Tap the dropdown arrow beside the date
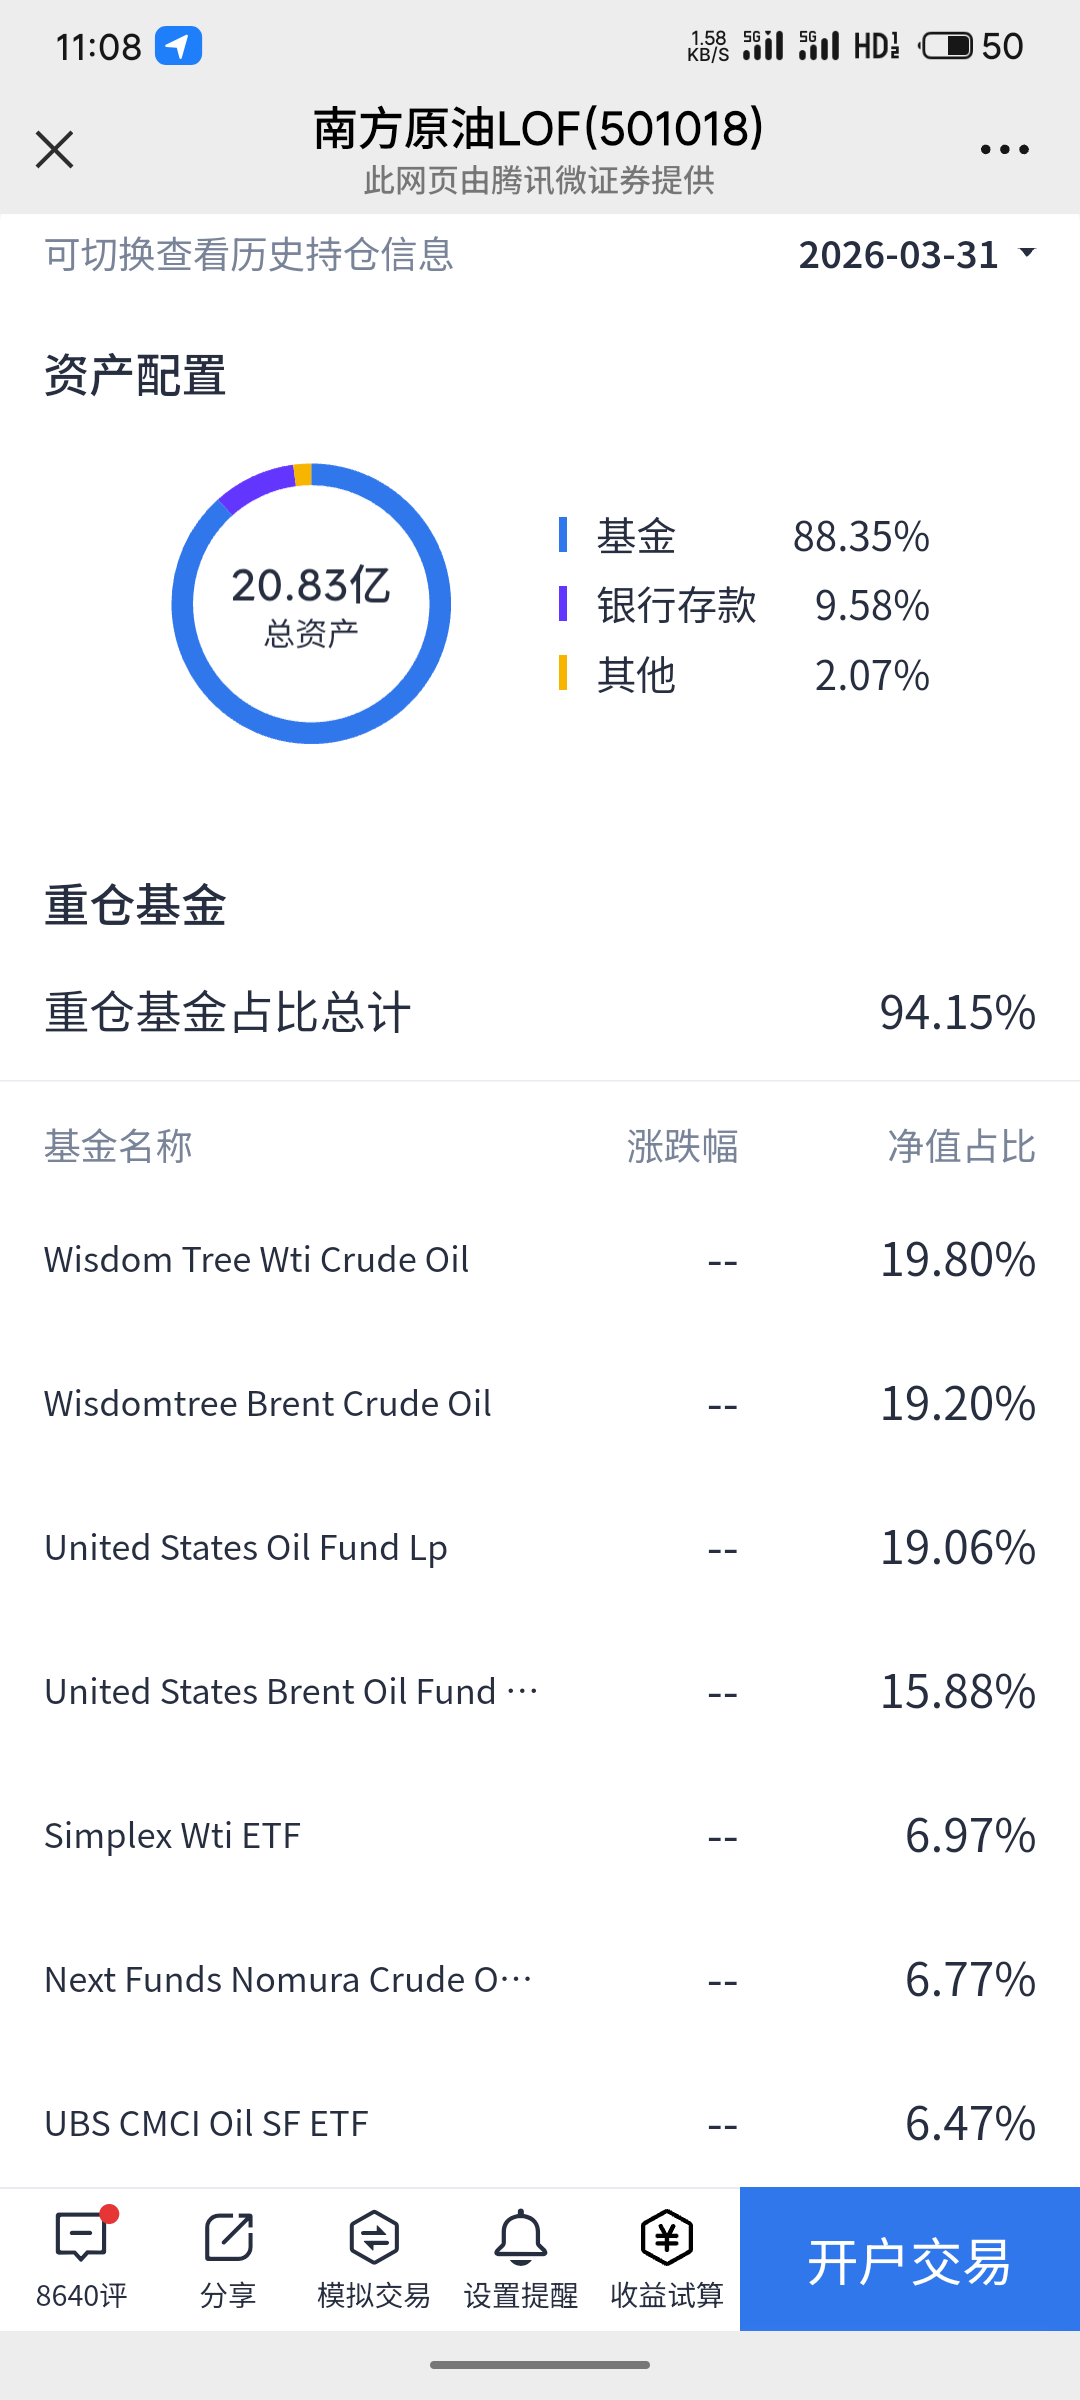Viewport: 1080px width, 2400px height. coord(1026,253)
